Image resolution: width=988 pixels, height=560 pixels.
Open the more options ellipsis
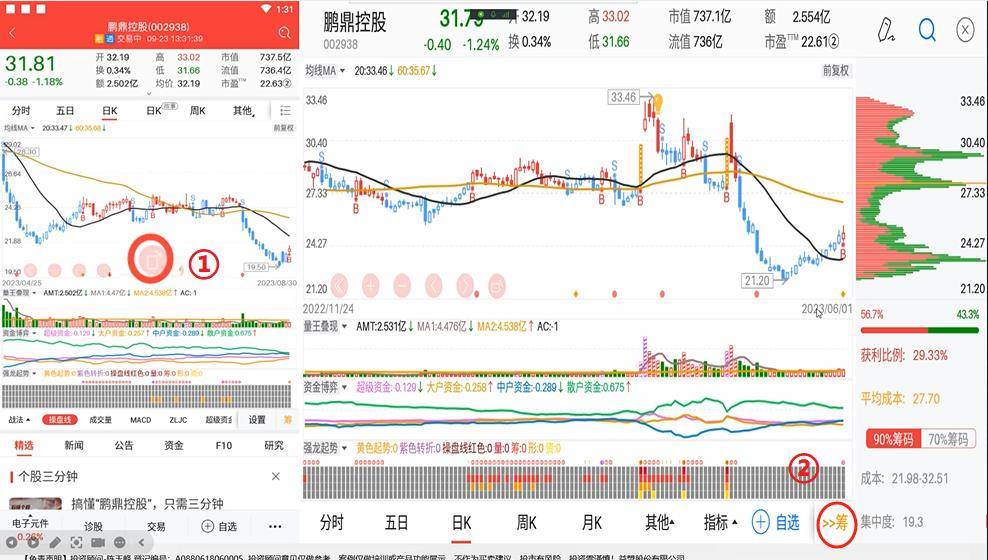pos(275,526)
